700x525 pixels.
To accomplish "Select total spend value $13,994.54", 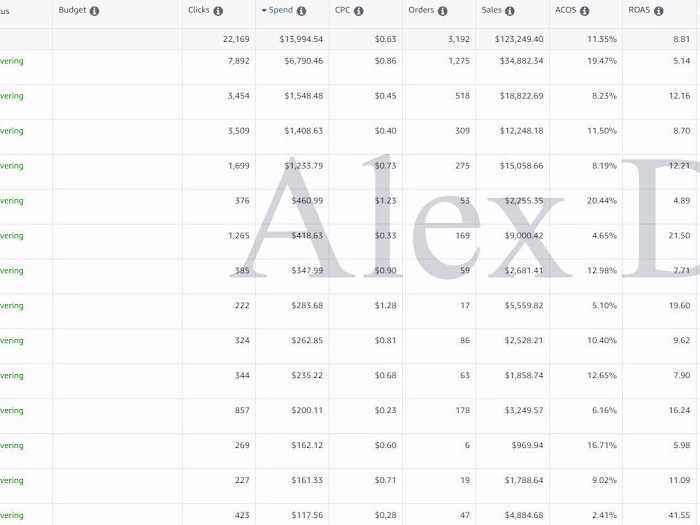I will pos(301,39).
